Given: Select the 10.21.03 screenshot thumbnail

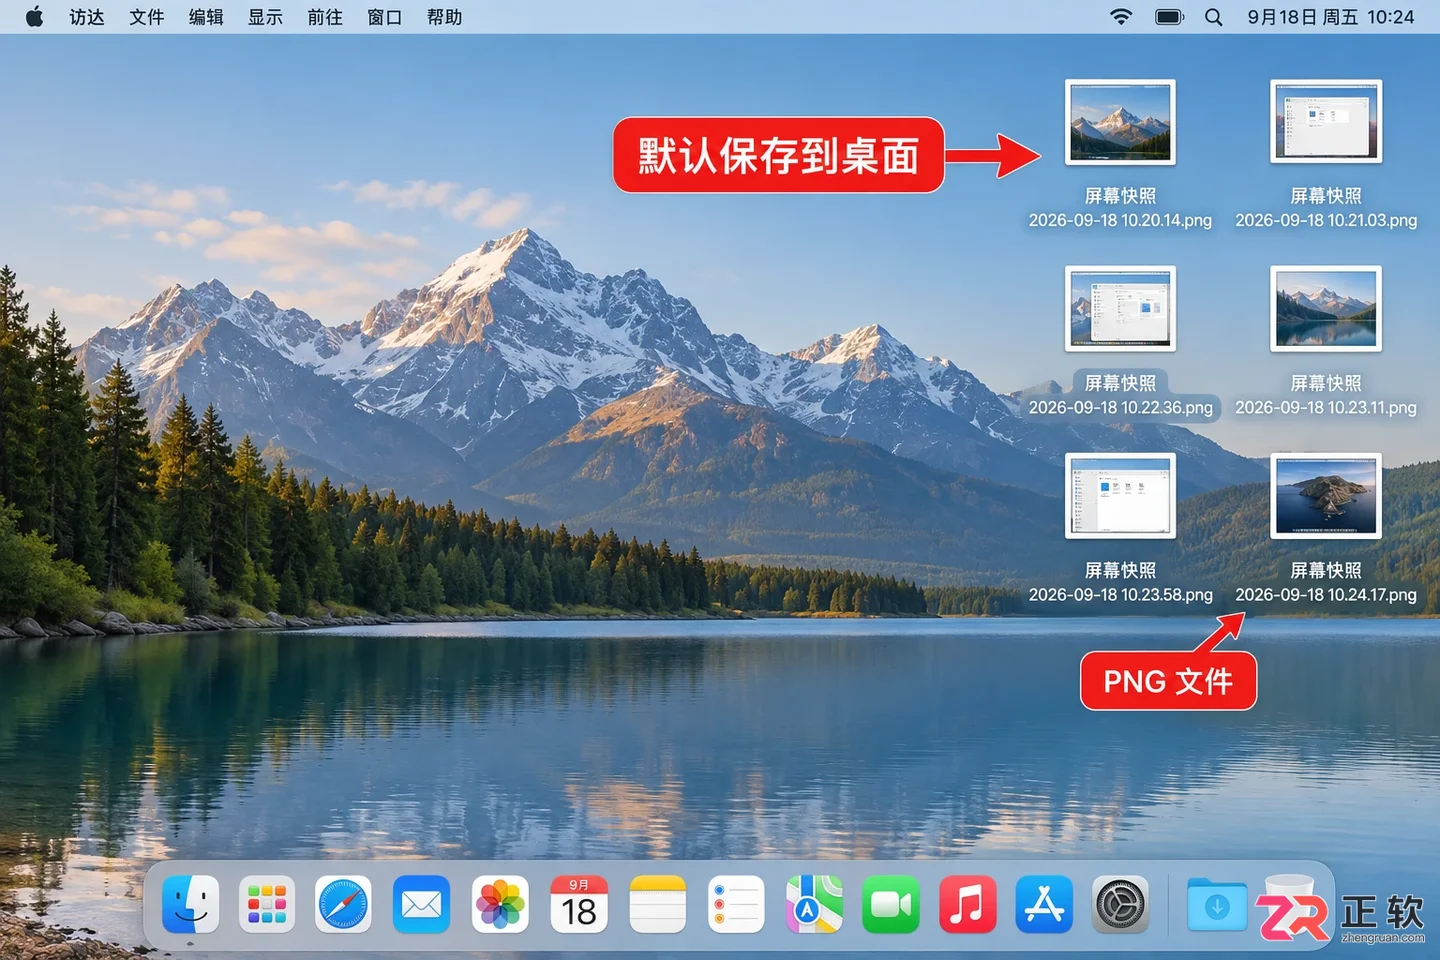Looking at the screenshot, I should (1326, 121).
